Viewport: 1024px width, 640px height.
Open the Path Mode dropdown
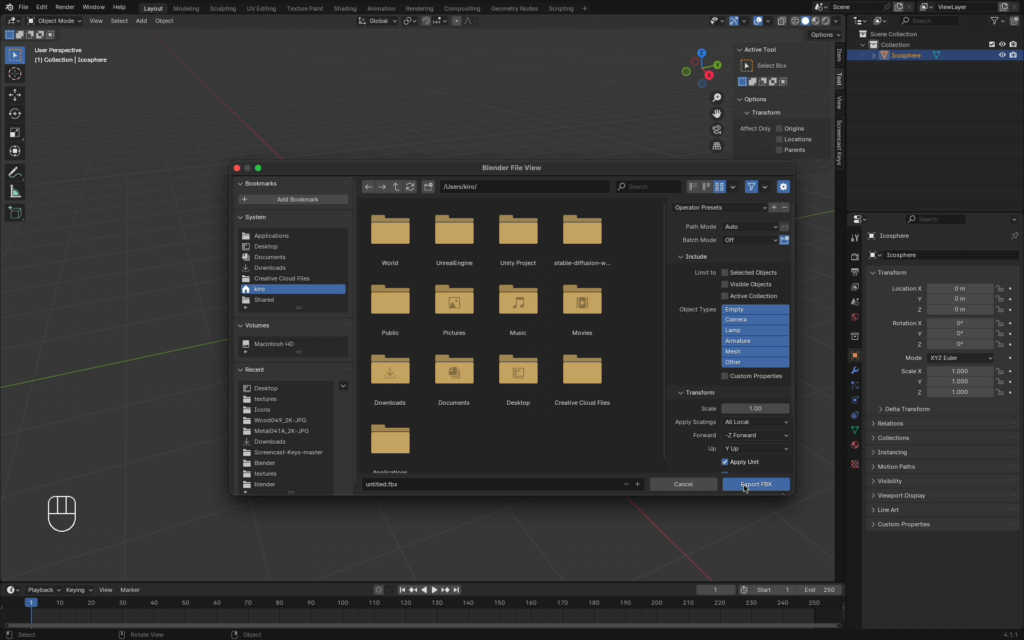click(x=750, y=227)
